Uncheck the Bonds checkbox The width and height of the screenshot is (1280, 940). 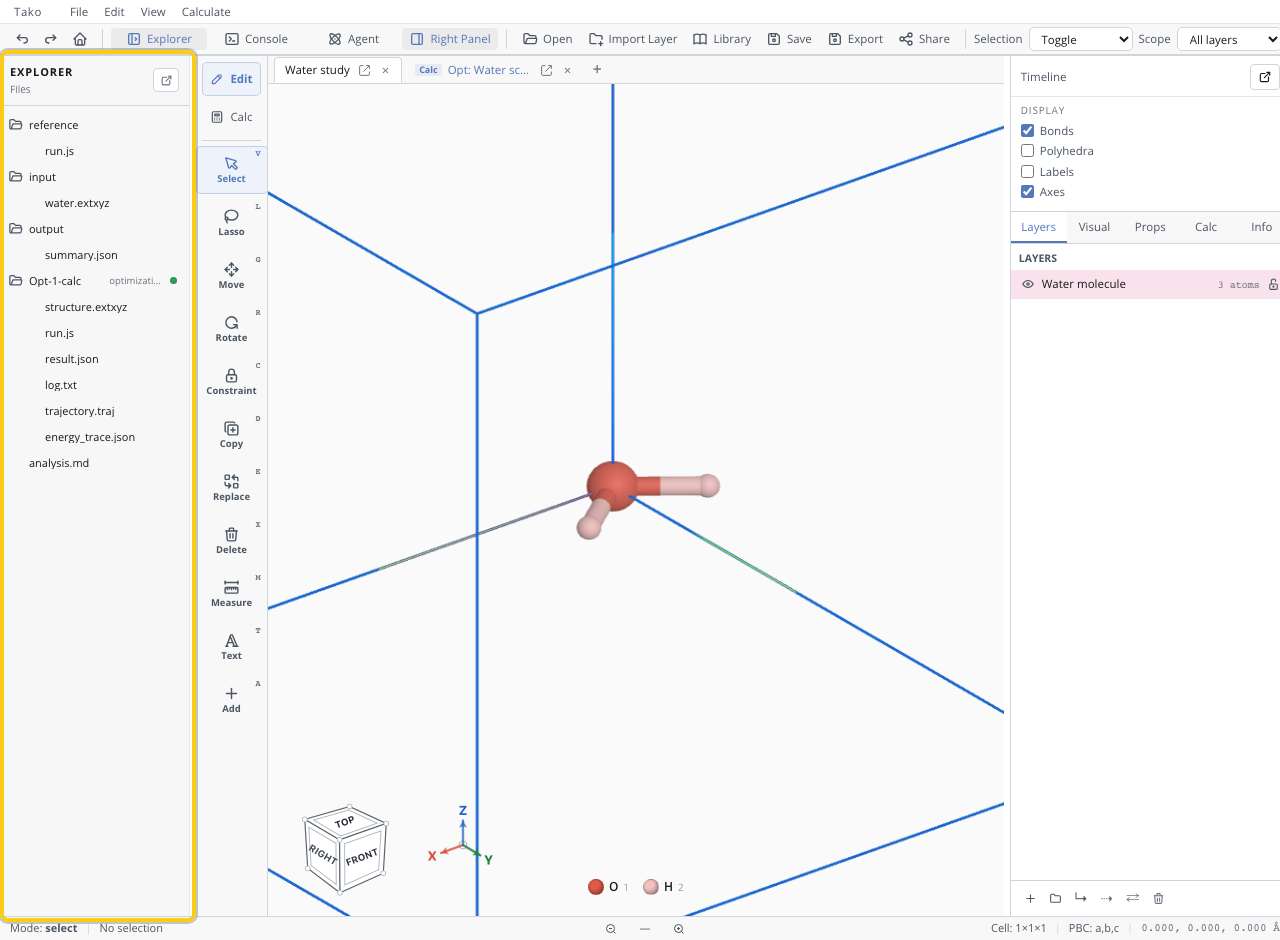coord(1027,131)
